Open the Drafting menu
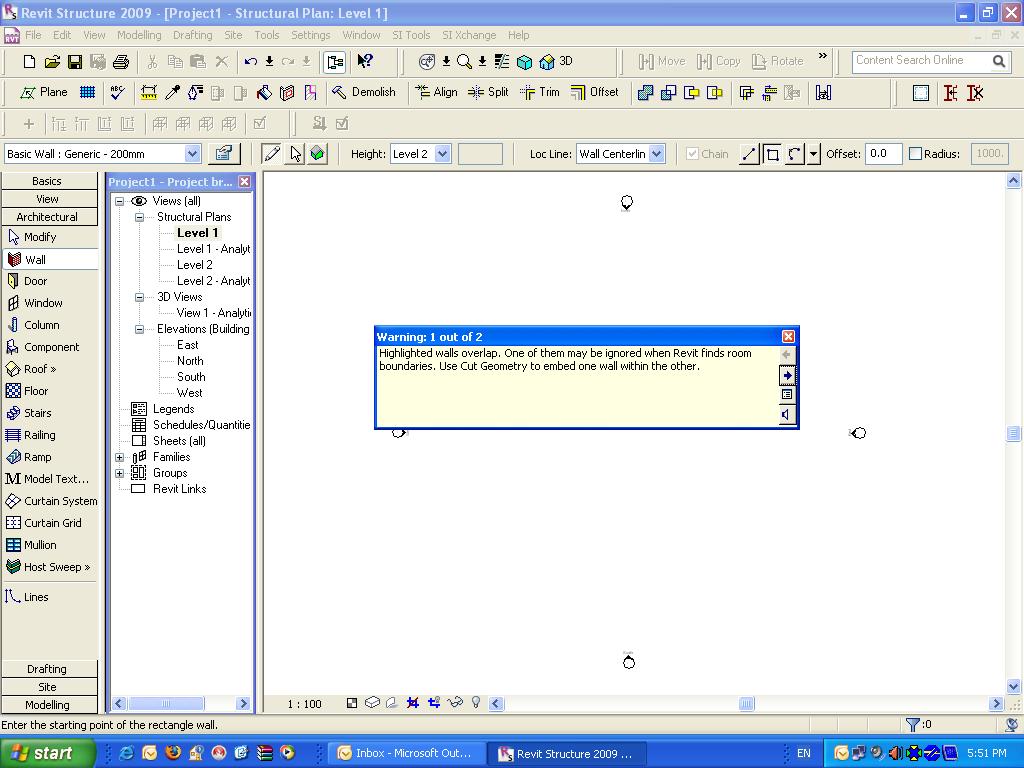The width and height of the screenshot is (1024, 768). coord(192,35)
